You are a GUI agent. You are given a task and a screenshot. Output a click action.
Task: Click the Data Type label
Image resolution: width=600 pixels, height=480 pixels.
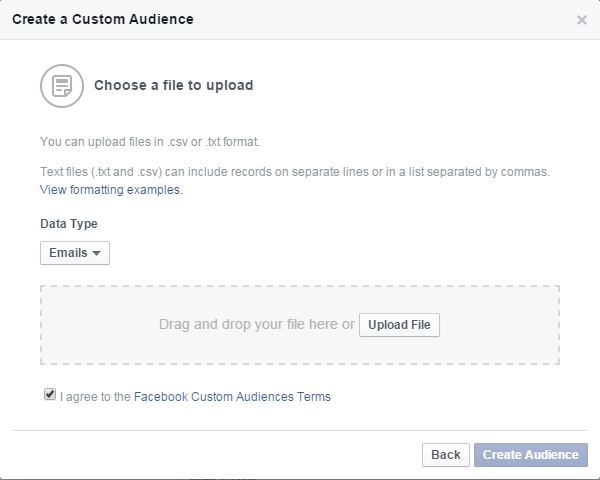click(69, 224)
